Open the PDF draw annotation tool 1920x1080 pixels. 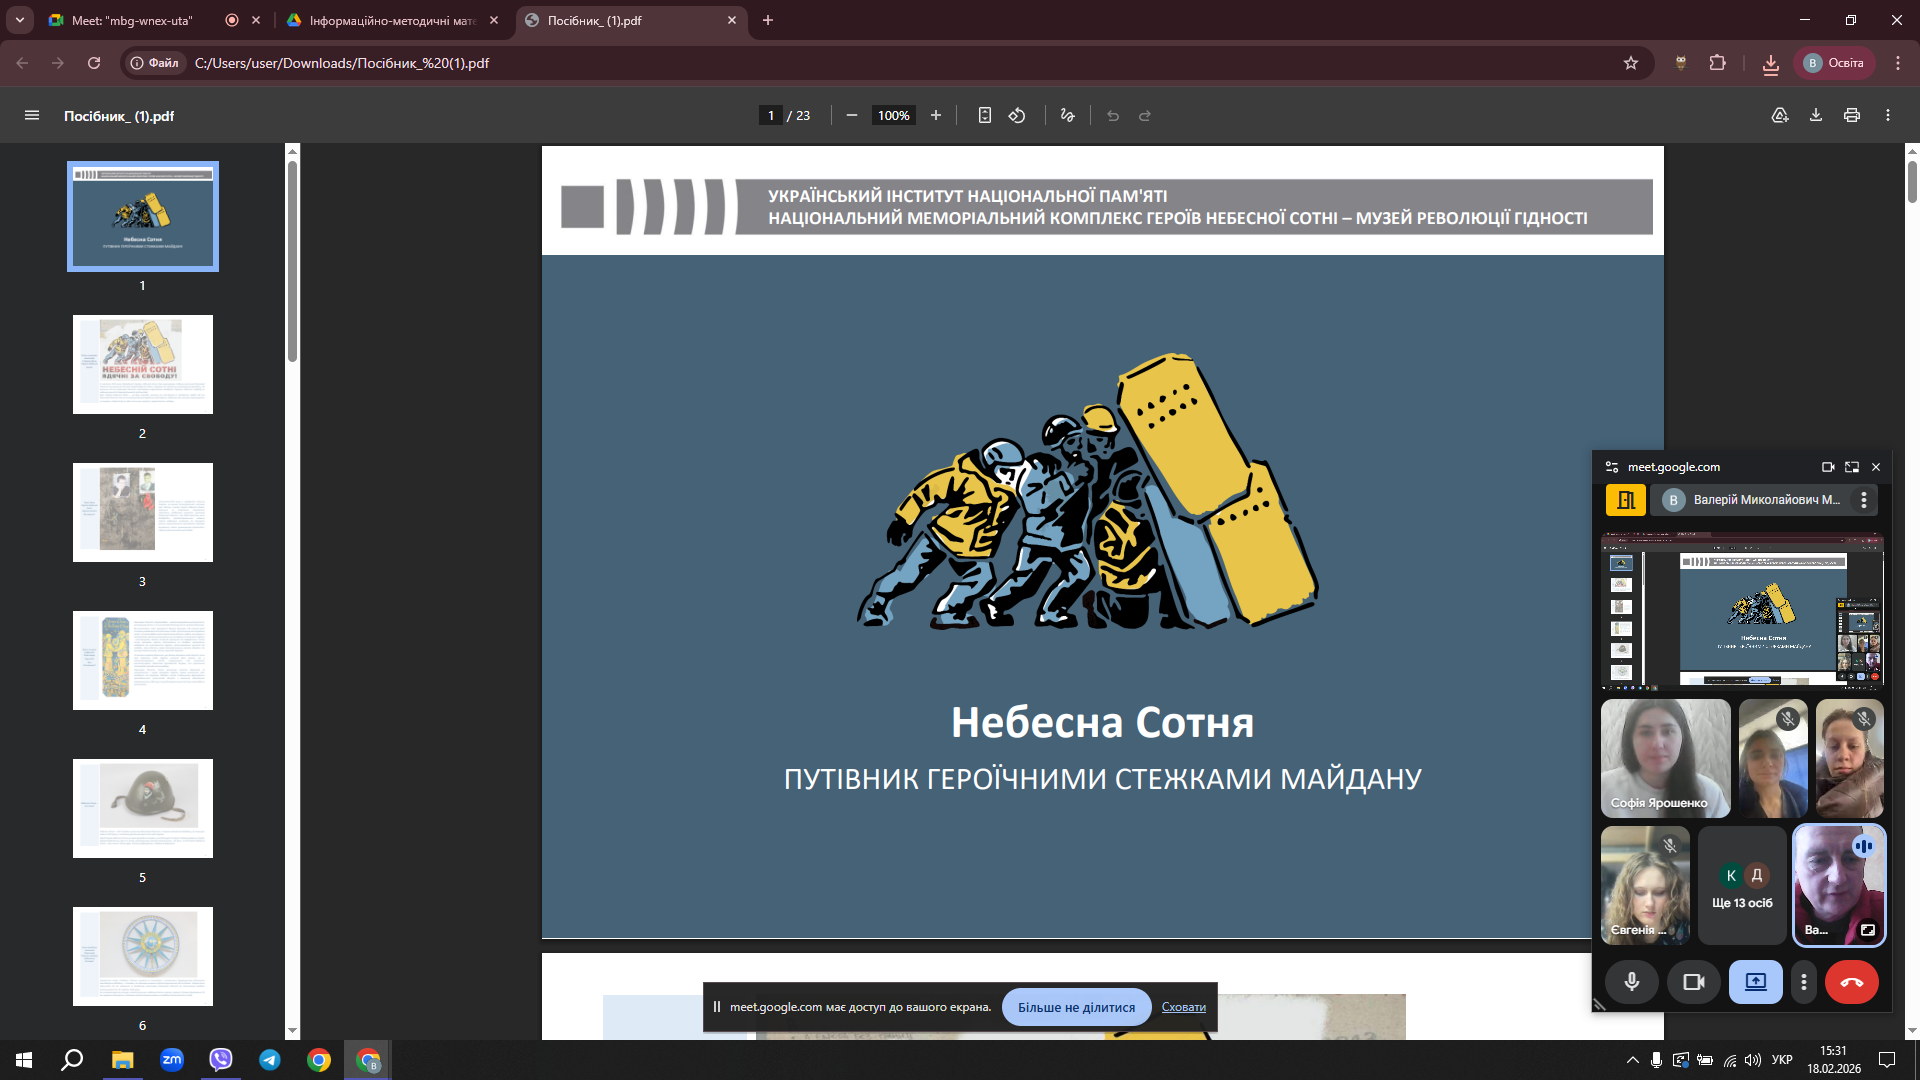[x=1067, y=116]
